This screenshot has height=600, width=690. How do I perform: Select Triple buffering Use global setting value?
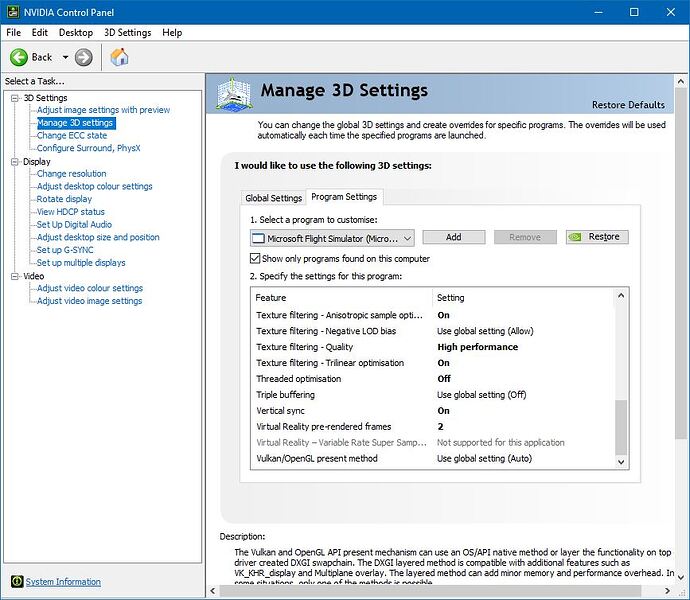(481, 395)
